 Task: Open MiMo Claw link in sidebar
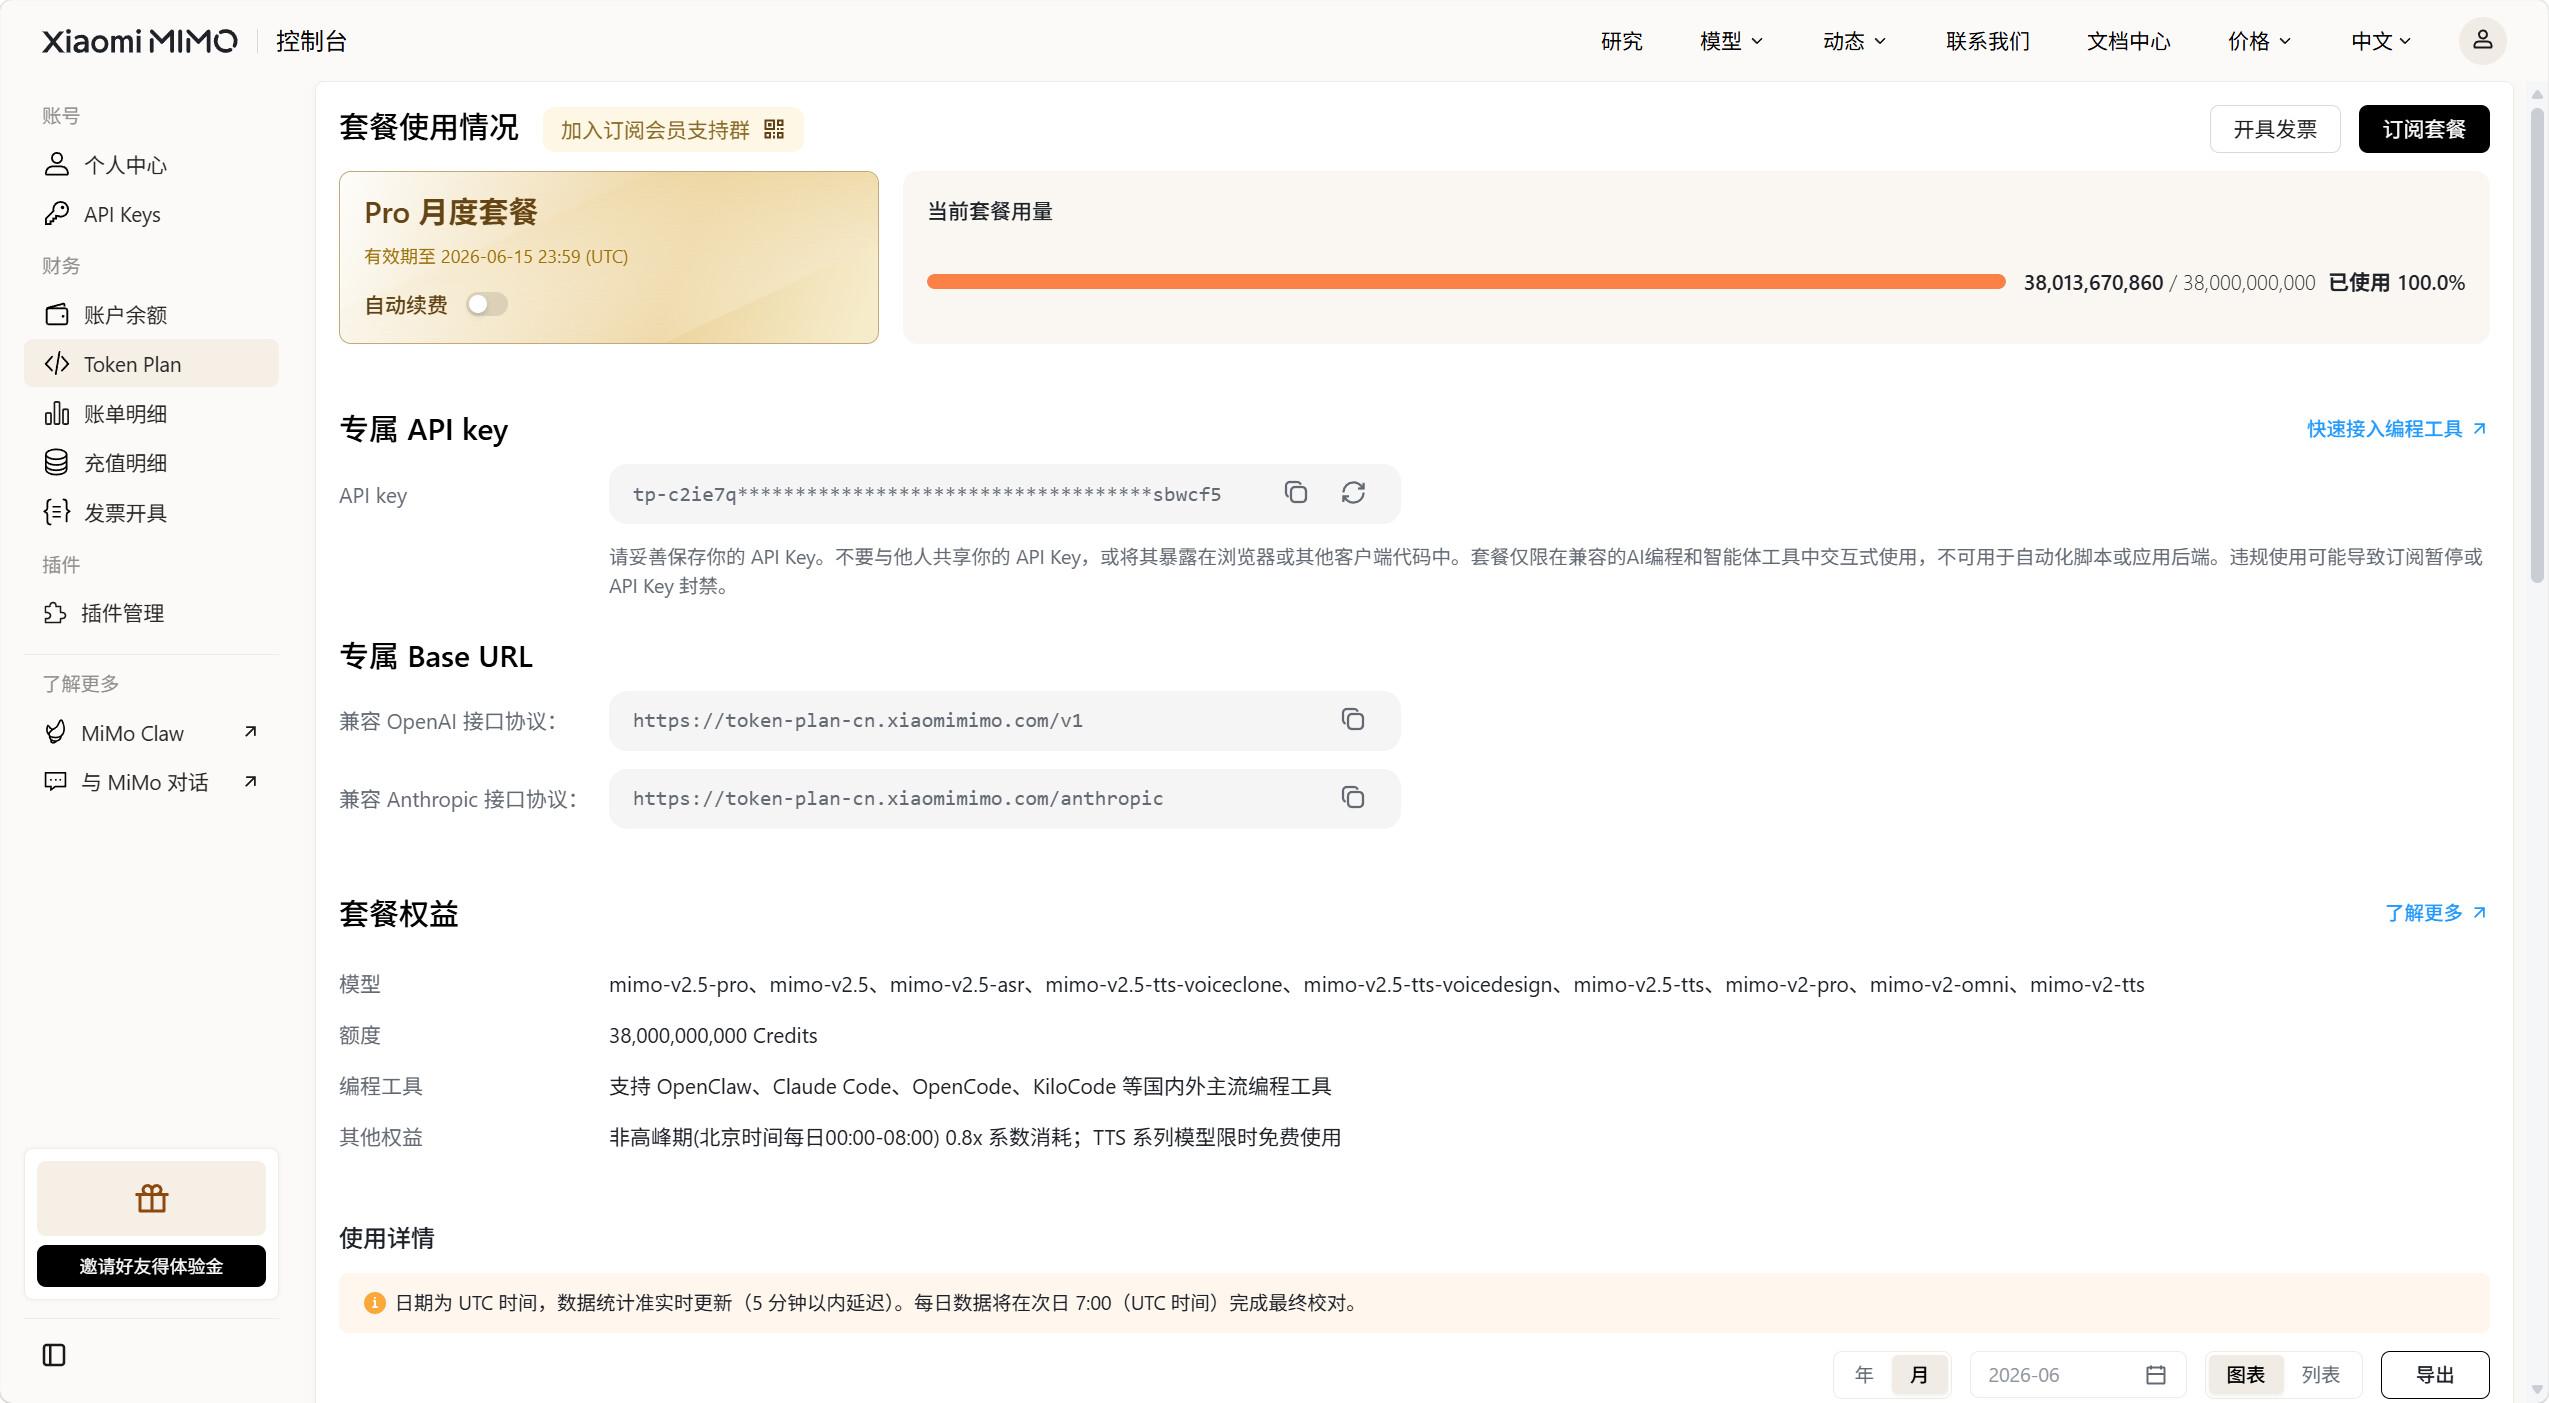pos(151,733)
